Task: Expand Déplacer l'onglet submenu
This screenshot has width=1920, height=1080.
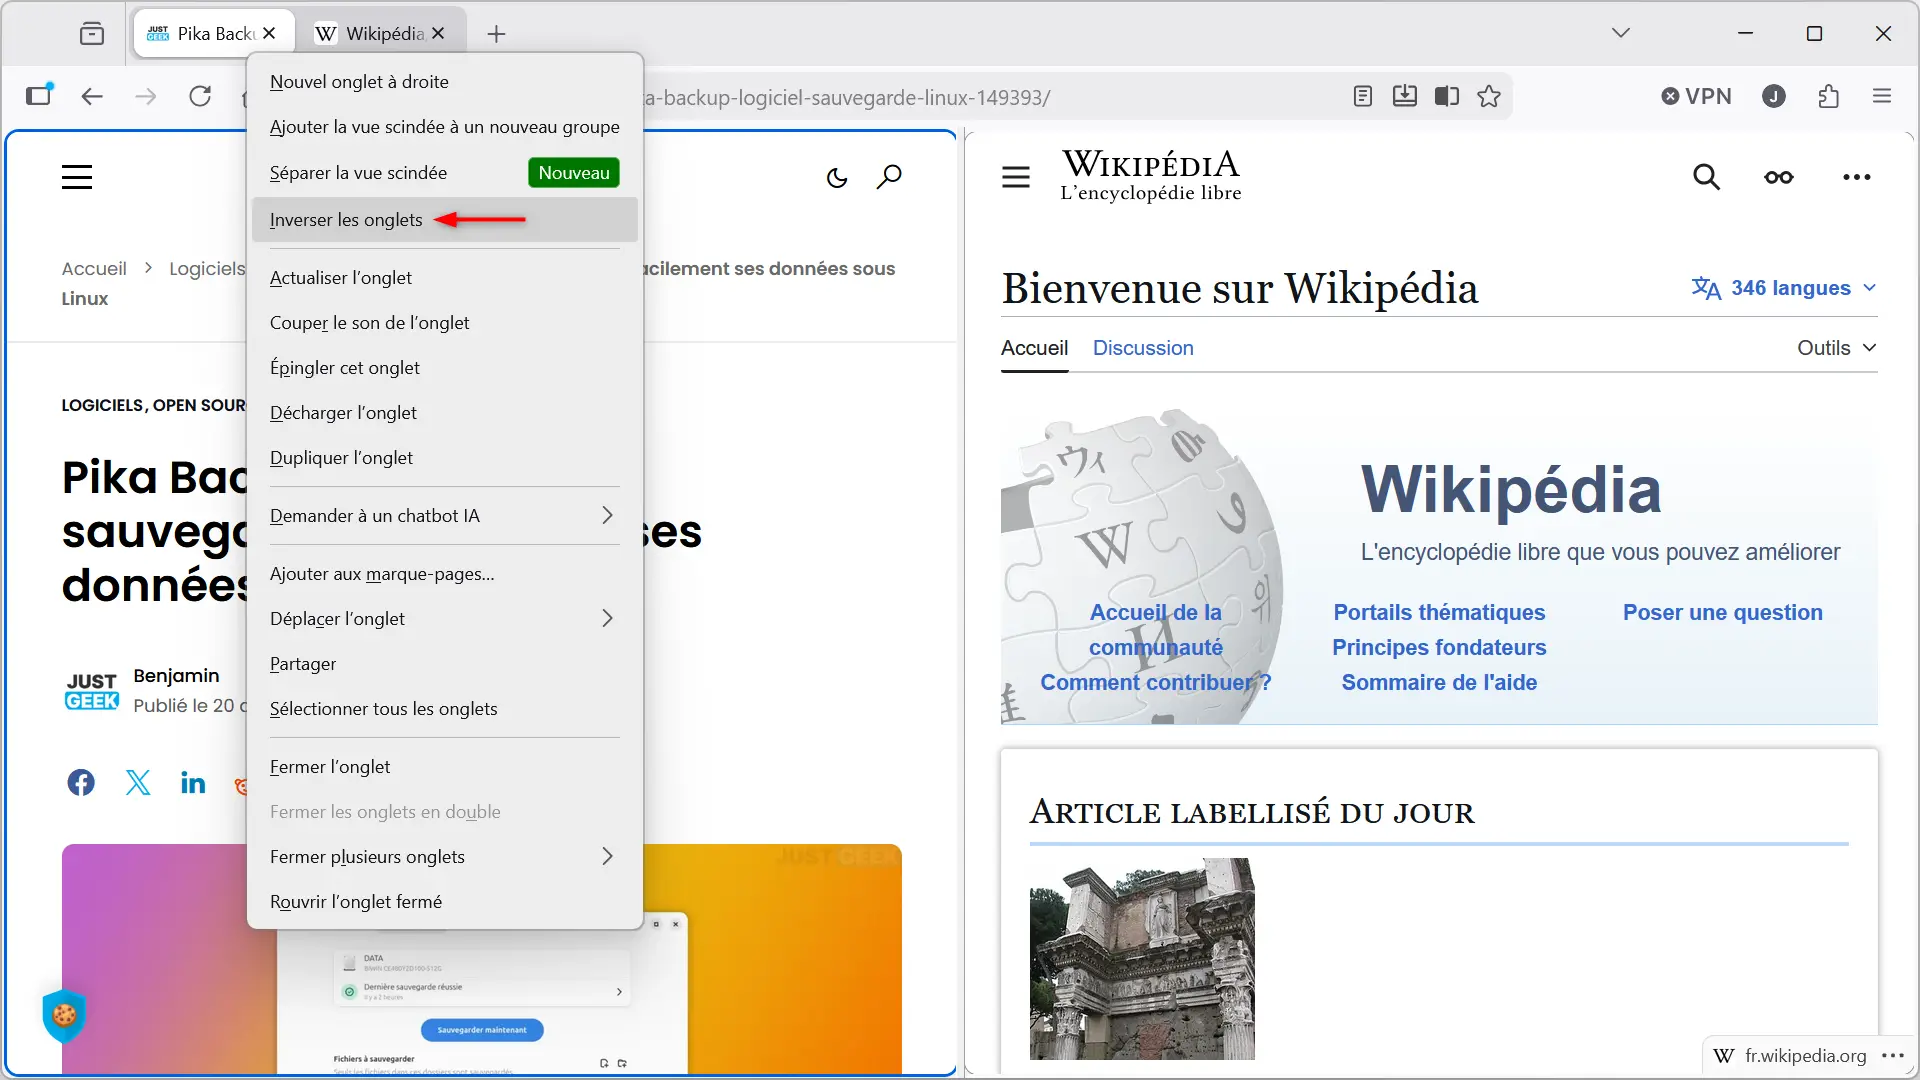Action: [x=445, y=619]
